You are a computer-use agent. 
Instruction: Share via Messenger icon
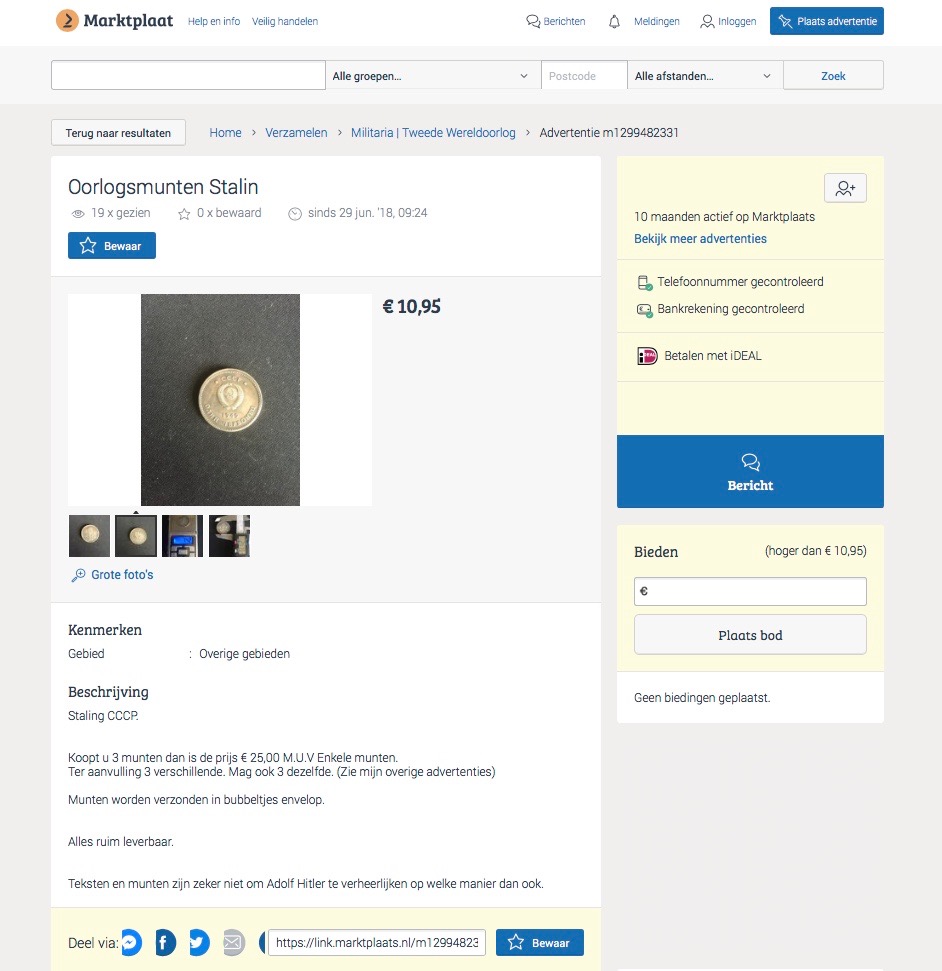pyautogui.click(x=131, y=943)
